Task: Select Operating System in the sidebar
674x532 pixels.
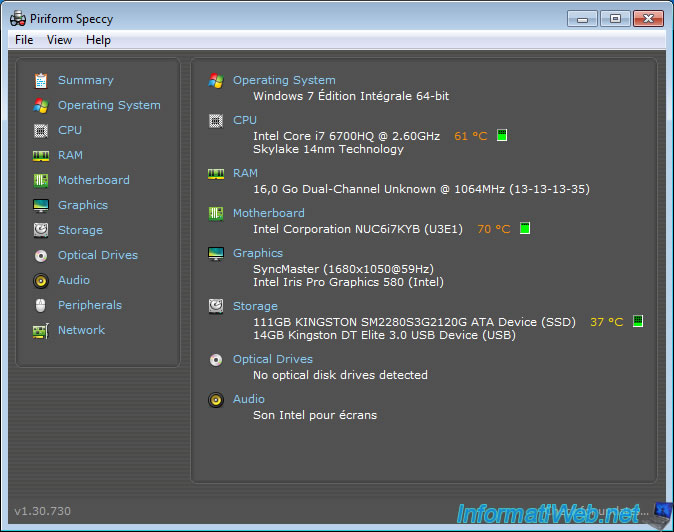Action: (x=109, y=105)
